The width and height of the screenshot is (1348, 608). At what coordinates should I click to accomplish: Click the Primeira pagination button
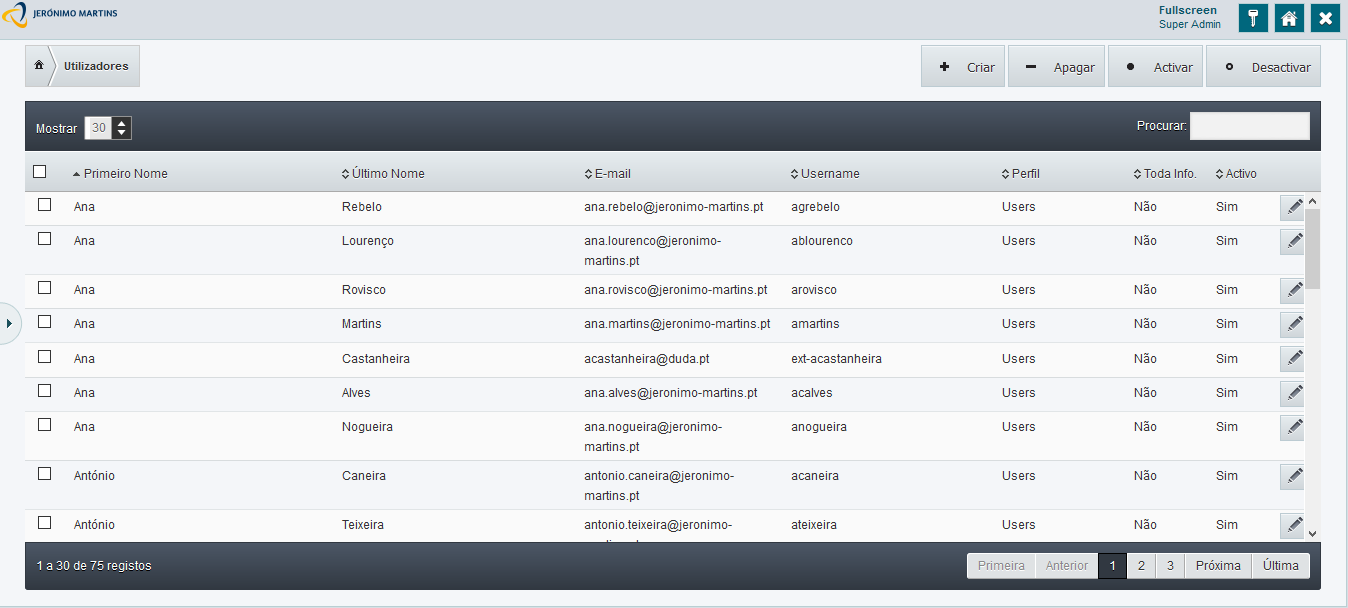pos(1001,565)
